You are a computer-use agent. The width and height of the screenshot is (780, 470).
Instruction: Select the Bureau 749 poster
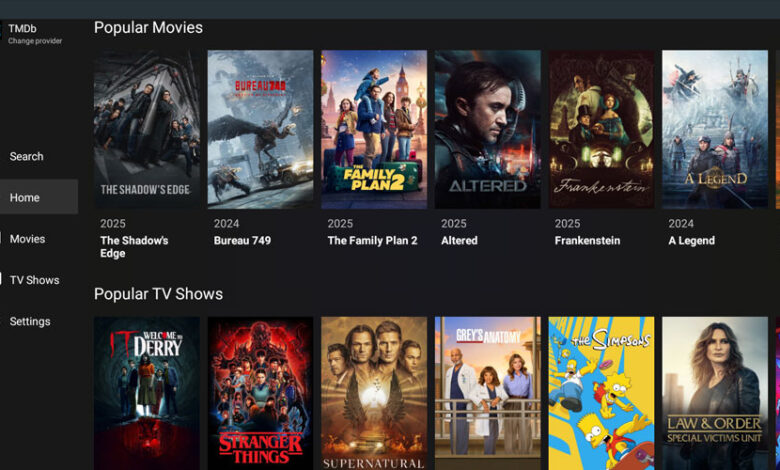pyautogui.click(x=260, y=129)
